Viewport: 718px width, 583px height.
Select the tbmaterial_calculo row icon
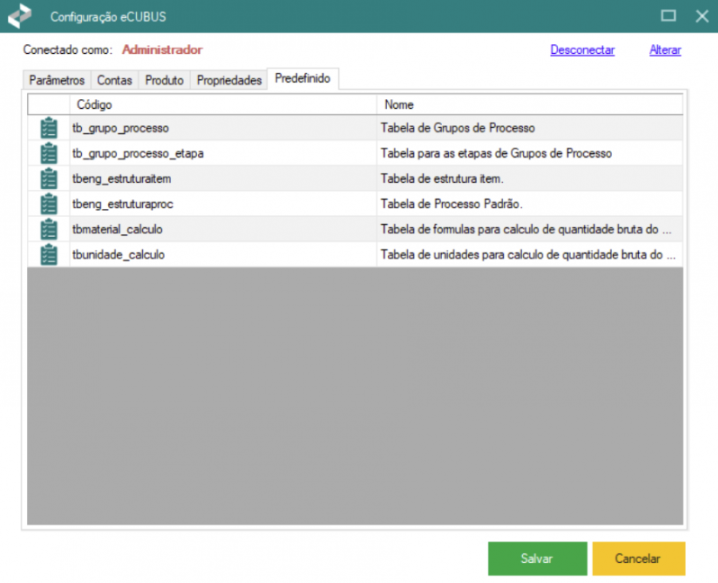[x=49, y=229]
